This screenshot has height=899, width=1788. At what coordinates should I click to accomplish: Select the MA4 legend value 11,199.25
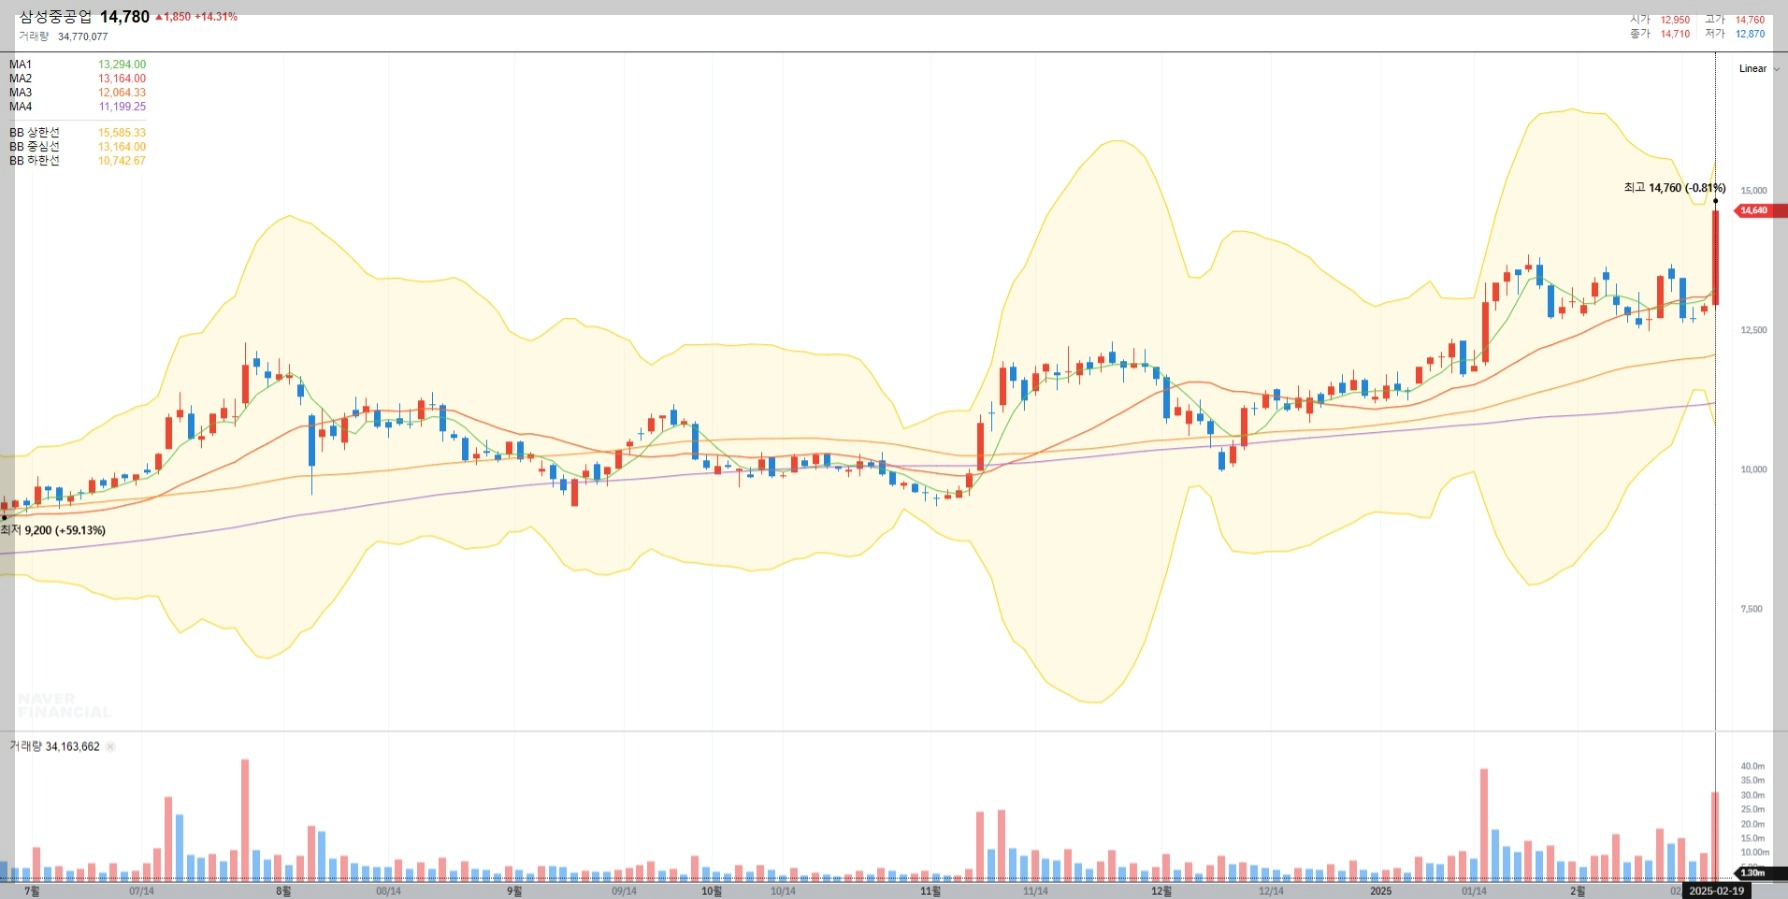click(x=122, y=107)
